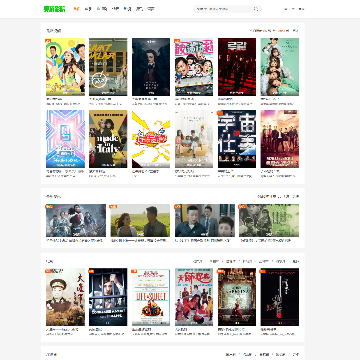Image resolution: width=360 pixels, height=360 pixels.
Task: Play the video of a couple in a green field
Action: pyautogui.click(x=140, y=221)
